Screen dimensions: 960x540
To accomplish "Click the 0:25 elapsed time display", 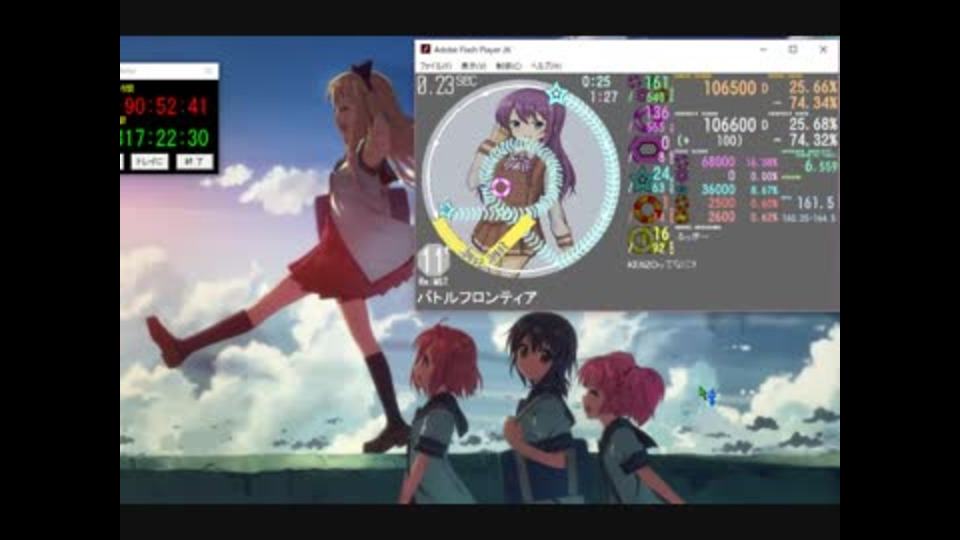I will click(596, 81).
